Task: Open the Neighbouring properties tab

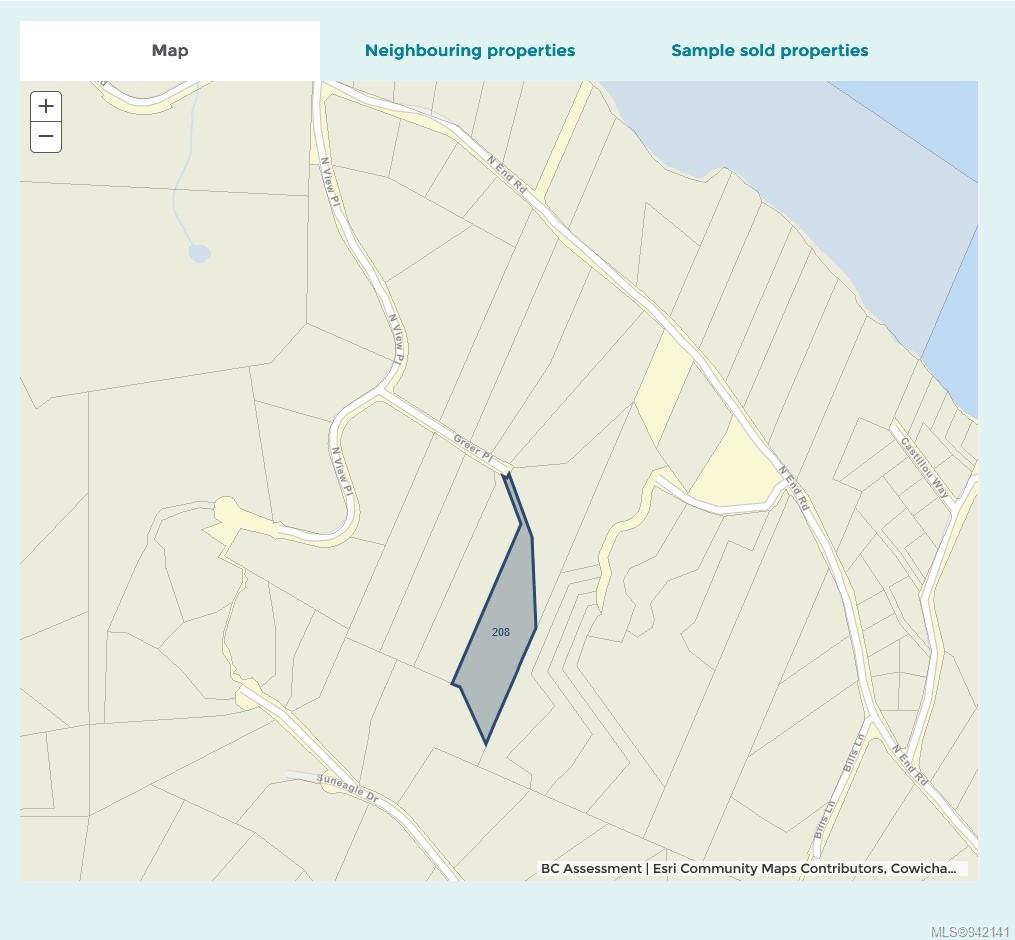Action: (470, 51)
